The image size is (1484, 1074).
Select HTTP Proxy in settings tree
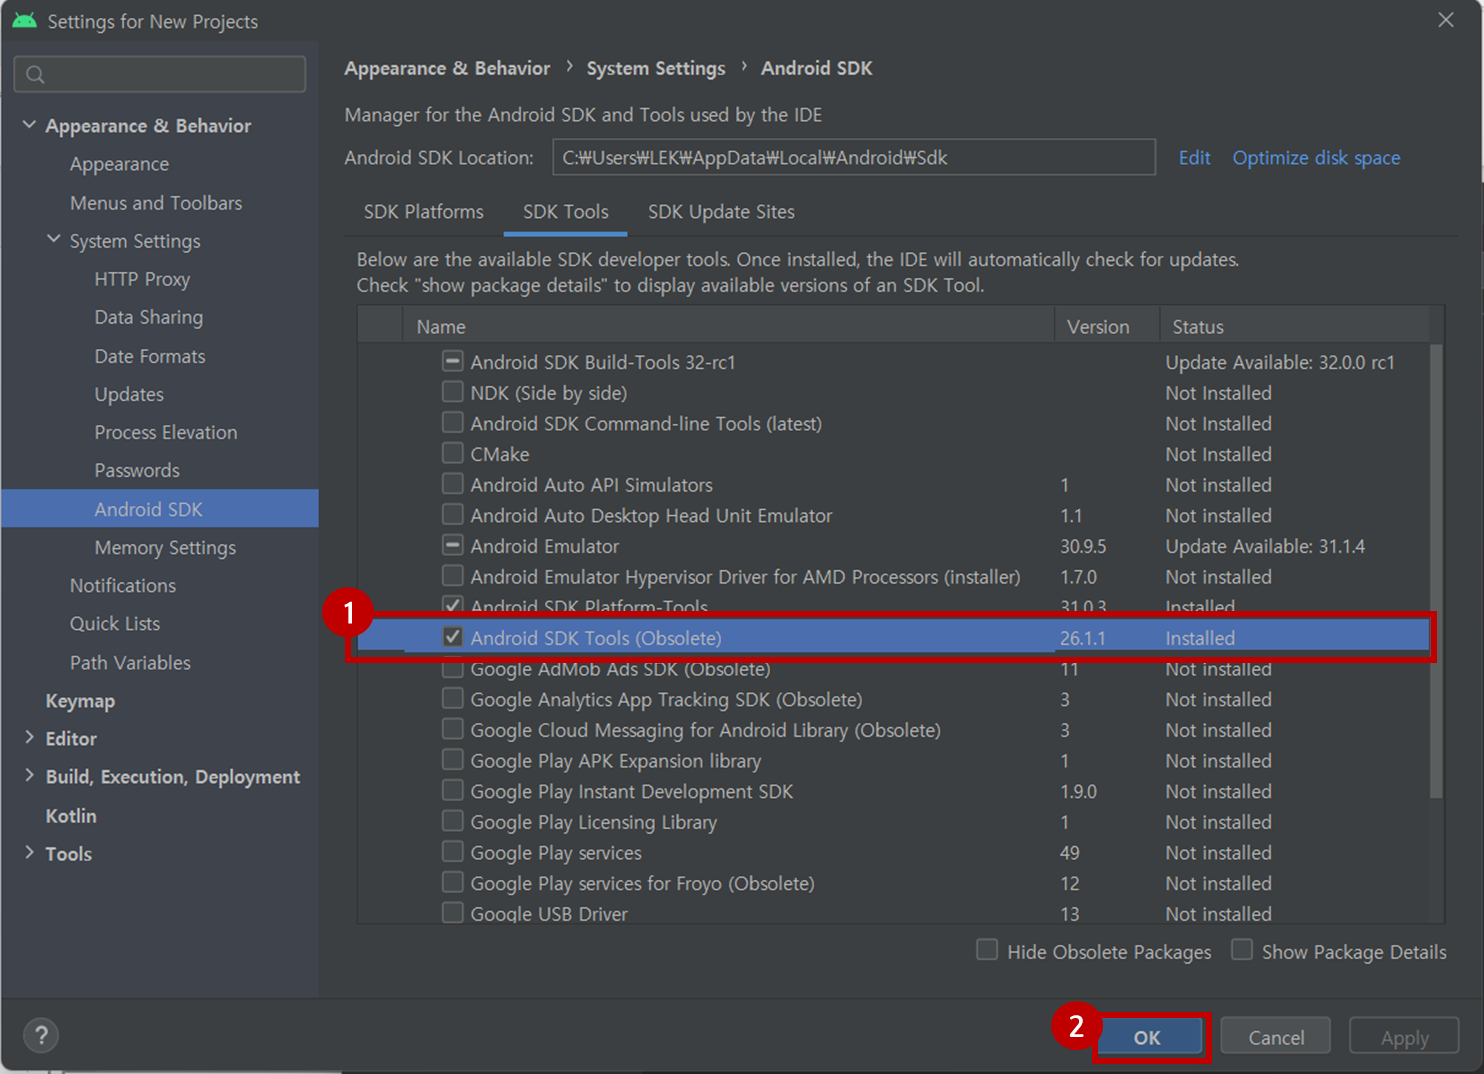click(142, 279)
